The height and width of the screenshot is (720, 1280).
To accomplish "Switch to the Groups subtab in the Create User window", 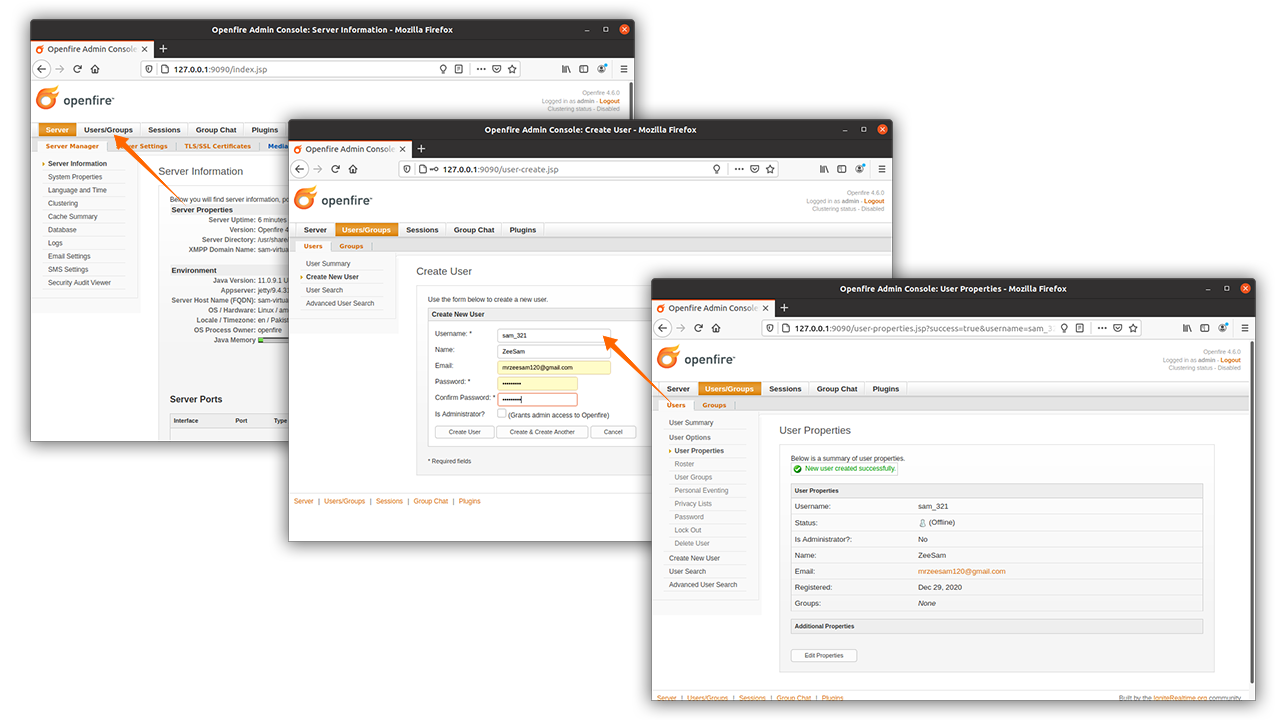I will pos(351,246).
